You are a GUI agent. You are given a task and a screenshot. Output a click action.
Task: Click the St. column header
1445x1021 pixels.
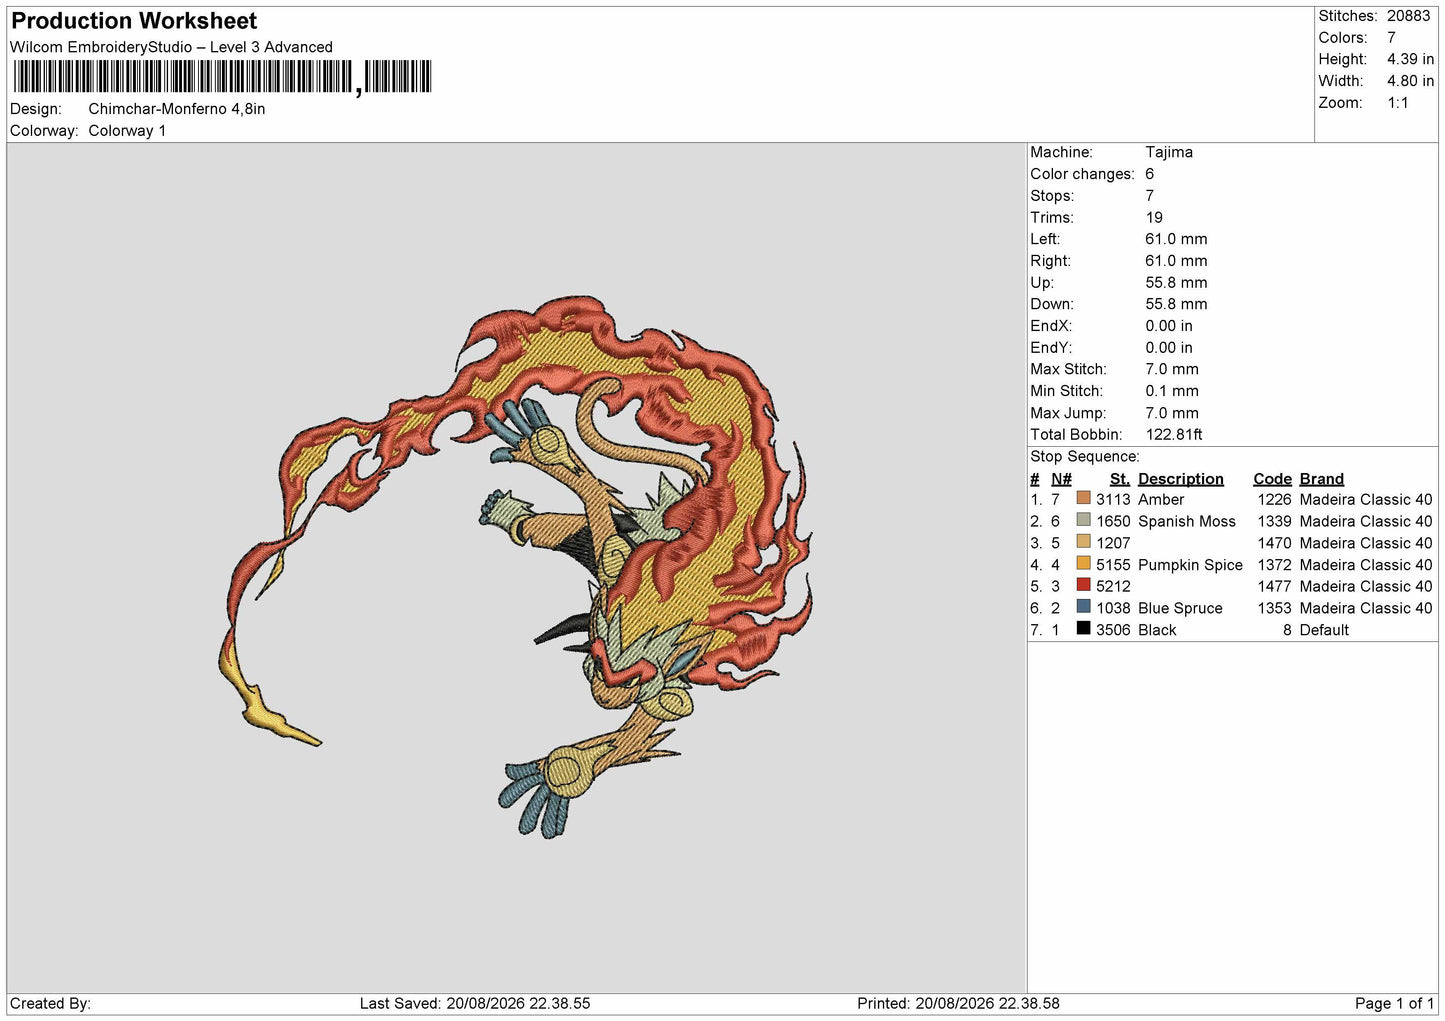pyautogui.click(x=1120, y=479)
